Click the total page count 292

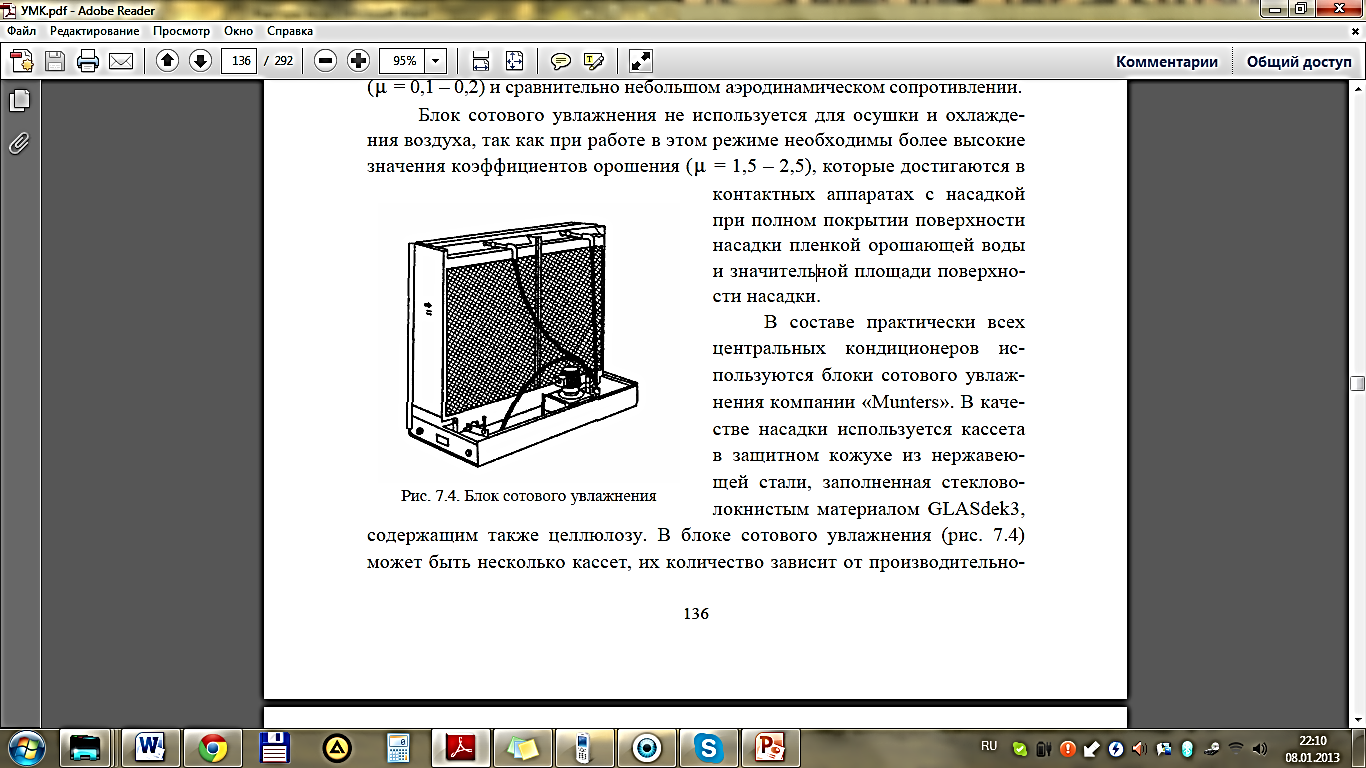283,61
